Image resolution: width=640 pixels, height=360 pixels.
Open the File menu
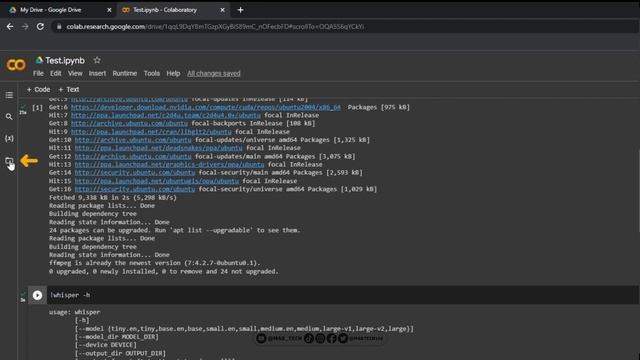pos(38,73)
